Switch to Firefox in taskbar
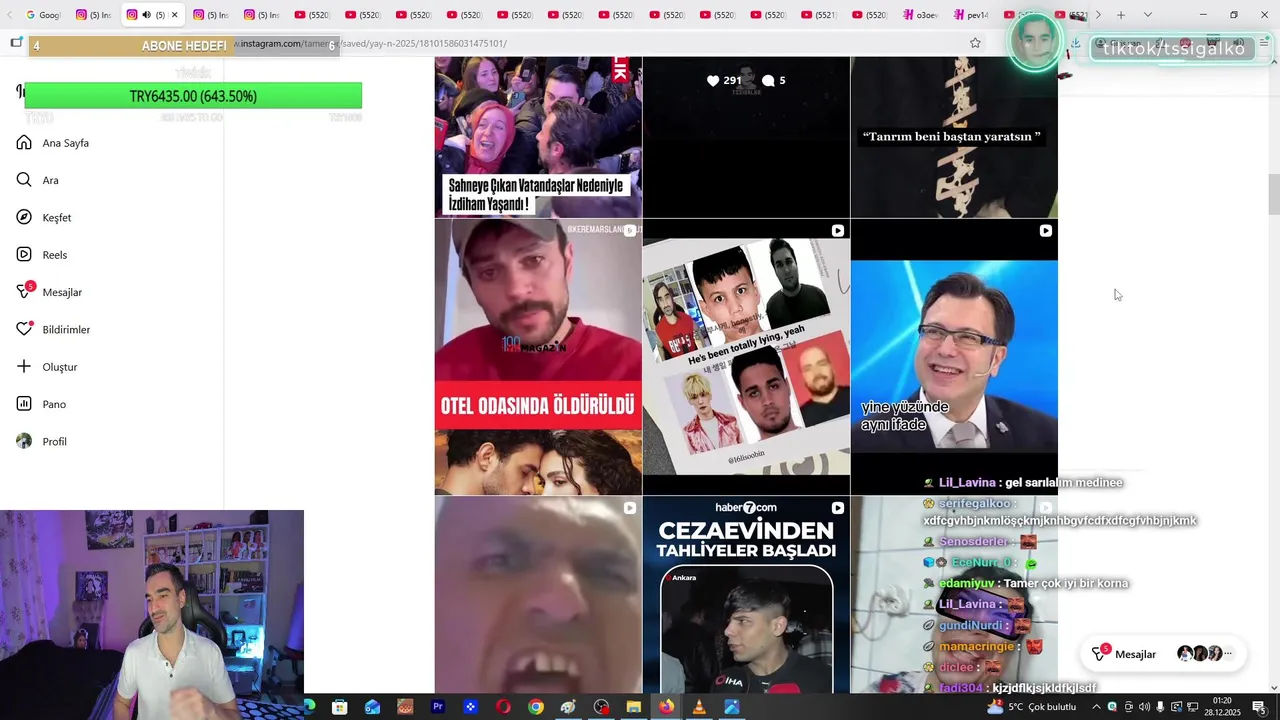This screenshot has height=720, width=1280. pyautogui.click(x=666, y=707)
